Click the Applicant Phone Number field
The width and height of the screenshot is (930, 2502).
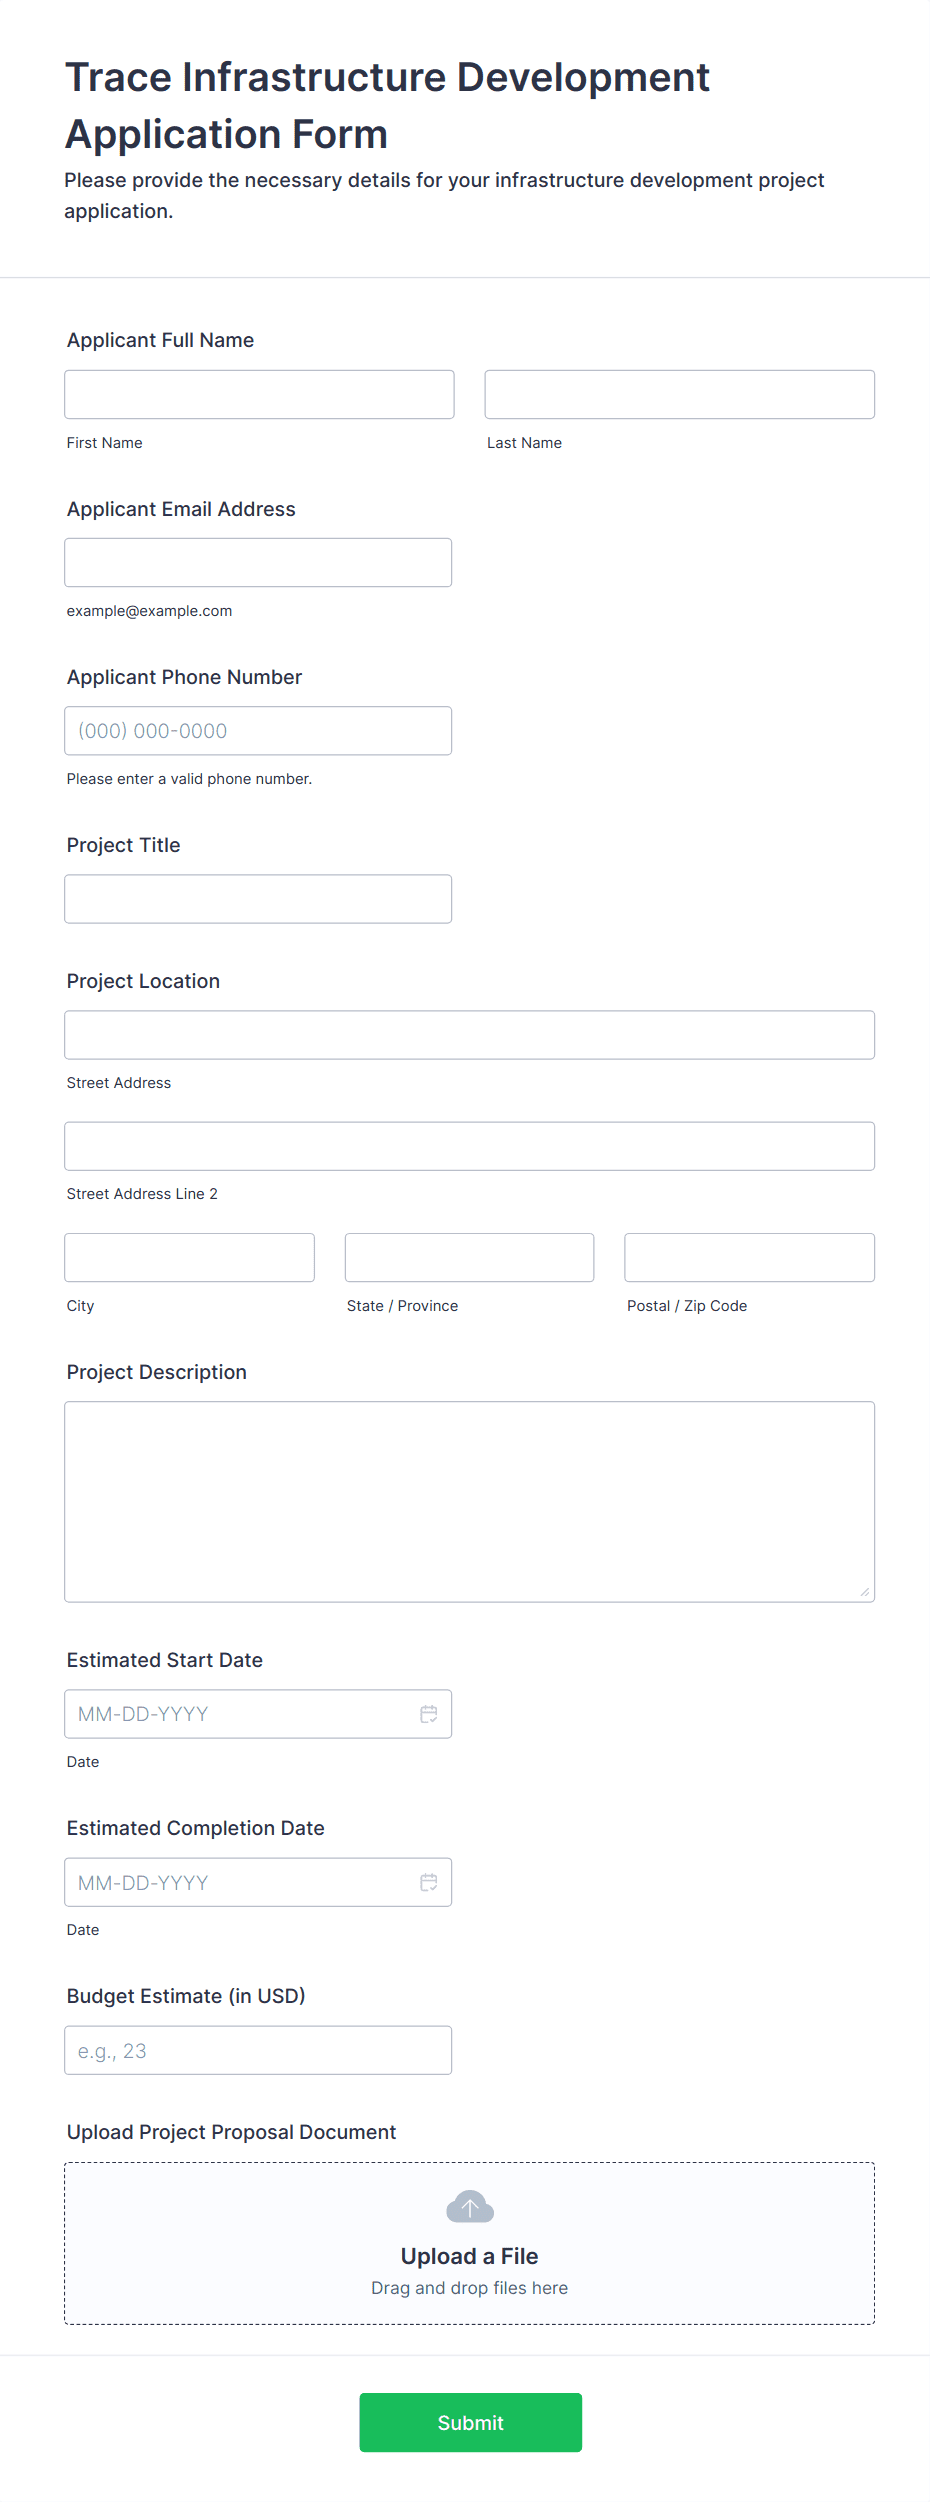tap(258, 730)
